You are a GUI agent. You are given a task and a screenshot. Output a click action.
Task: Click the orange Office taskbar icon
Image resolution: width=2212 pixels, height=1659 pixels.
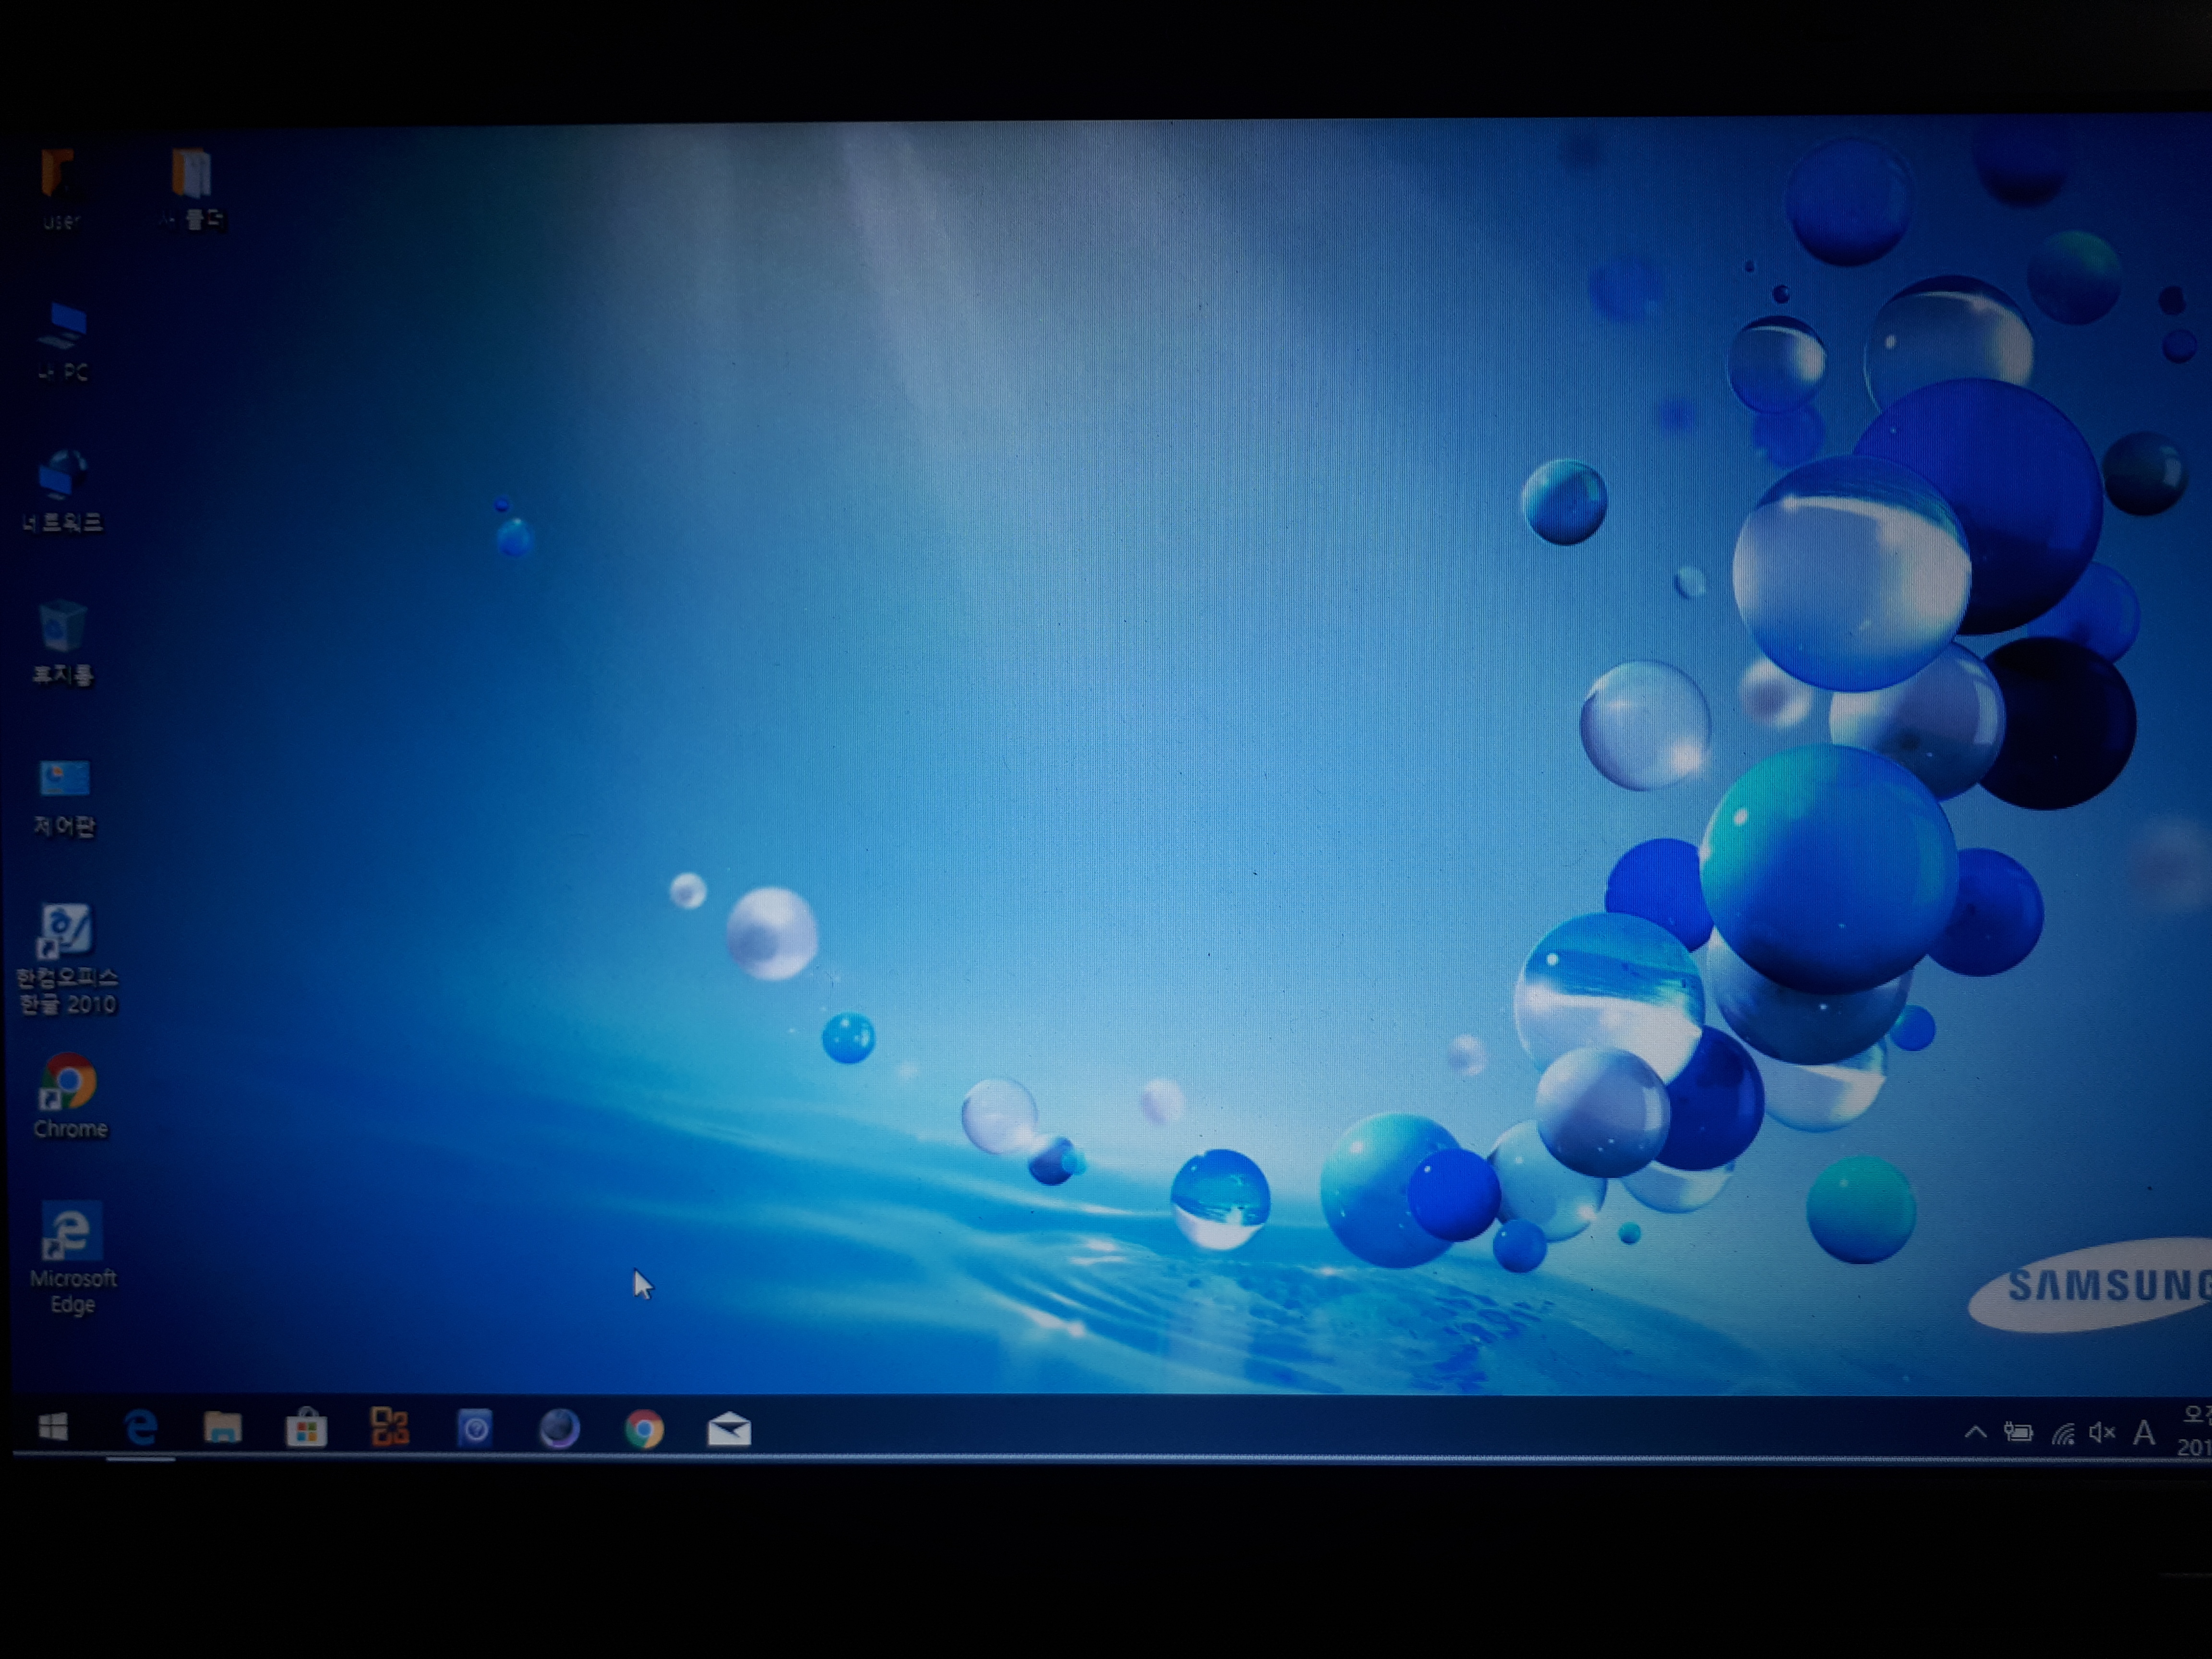click(x=389, y=1427)
